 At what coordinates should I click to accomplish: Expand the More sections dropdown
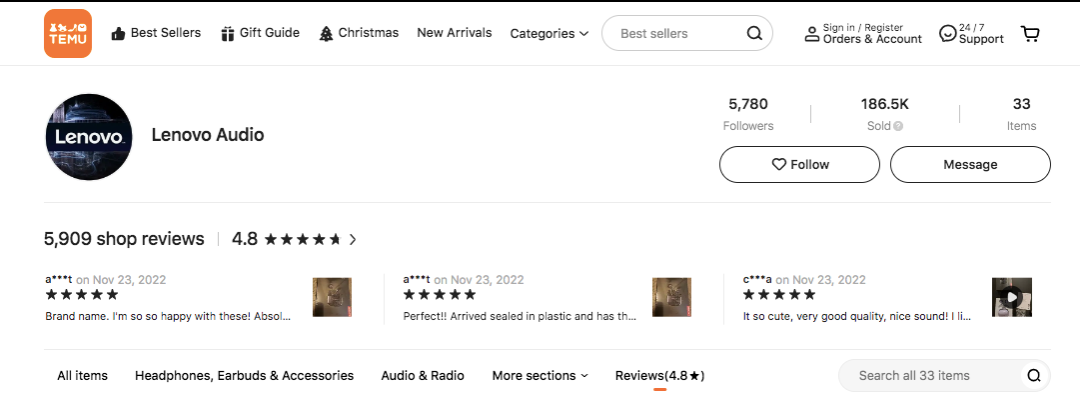coord(540,376)
